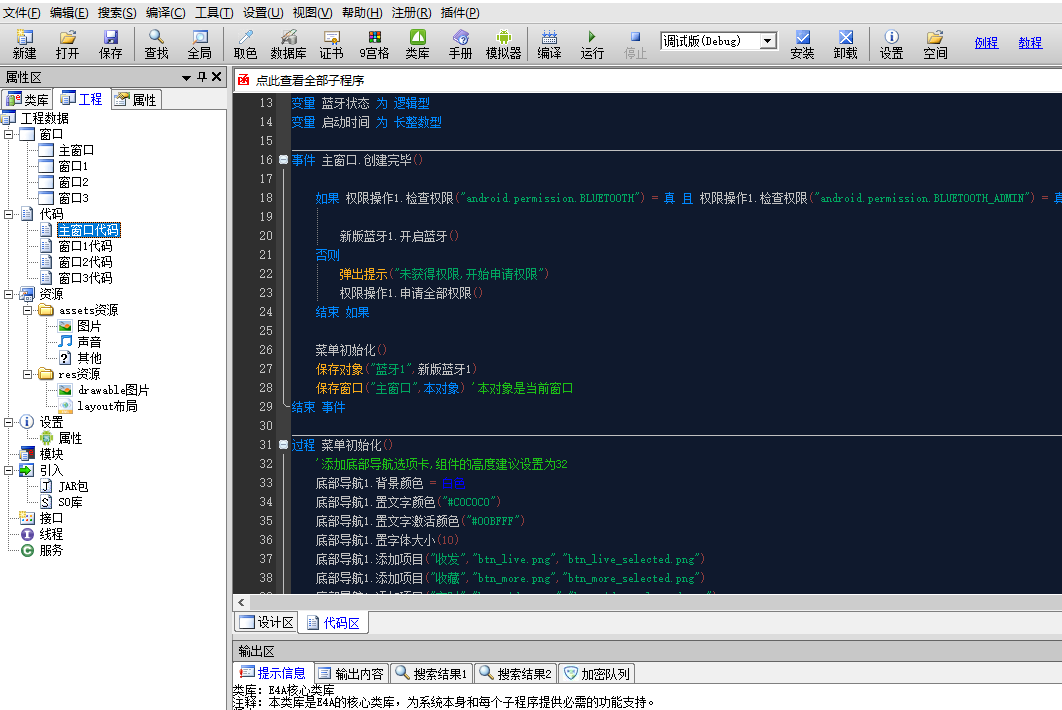Open the 加密队列 tab
Image resolution: width=1062 pixels, height=710 pixels.
pos(597,673)
